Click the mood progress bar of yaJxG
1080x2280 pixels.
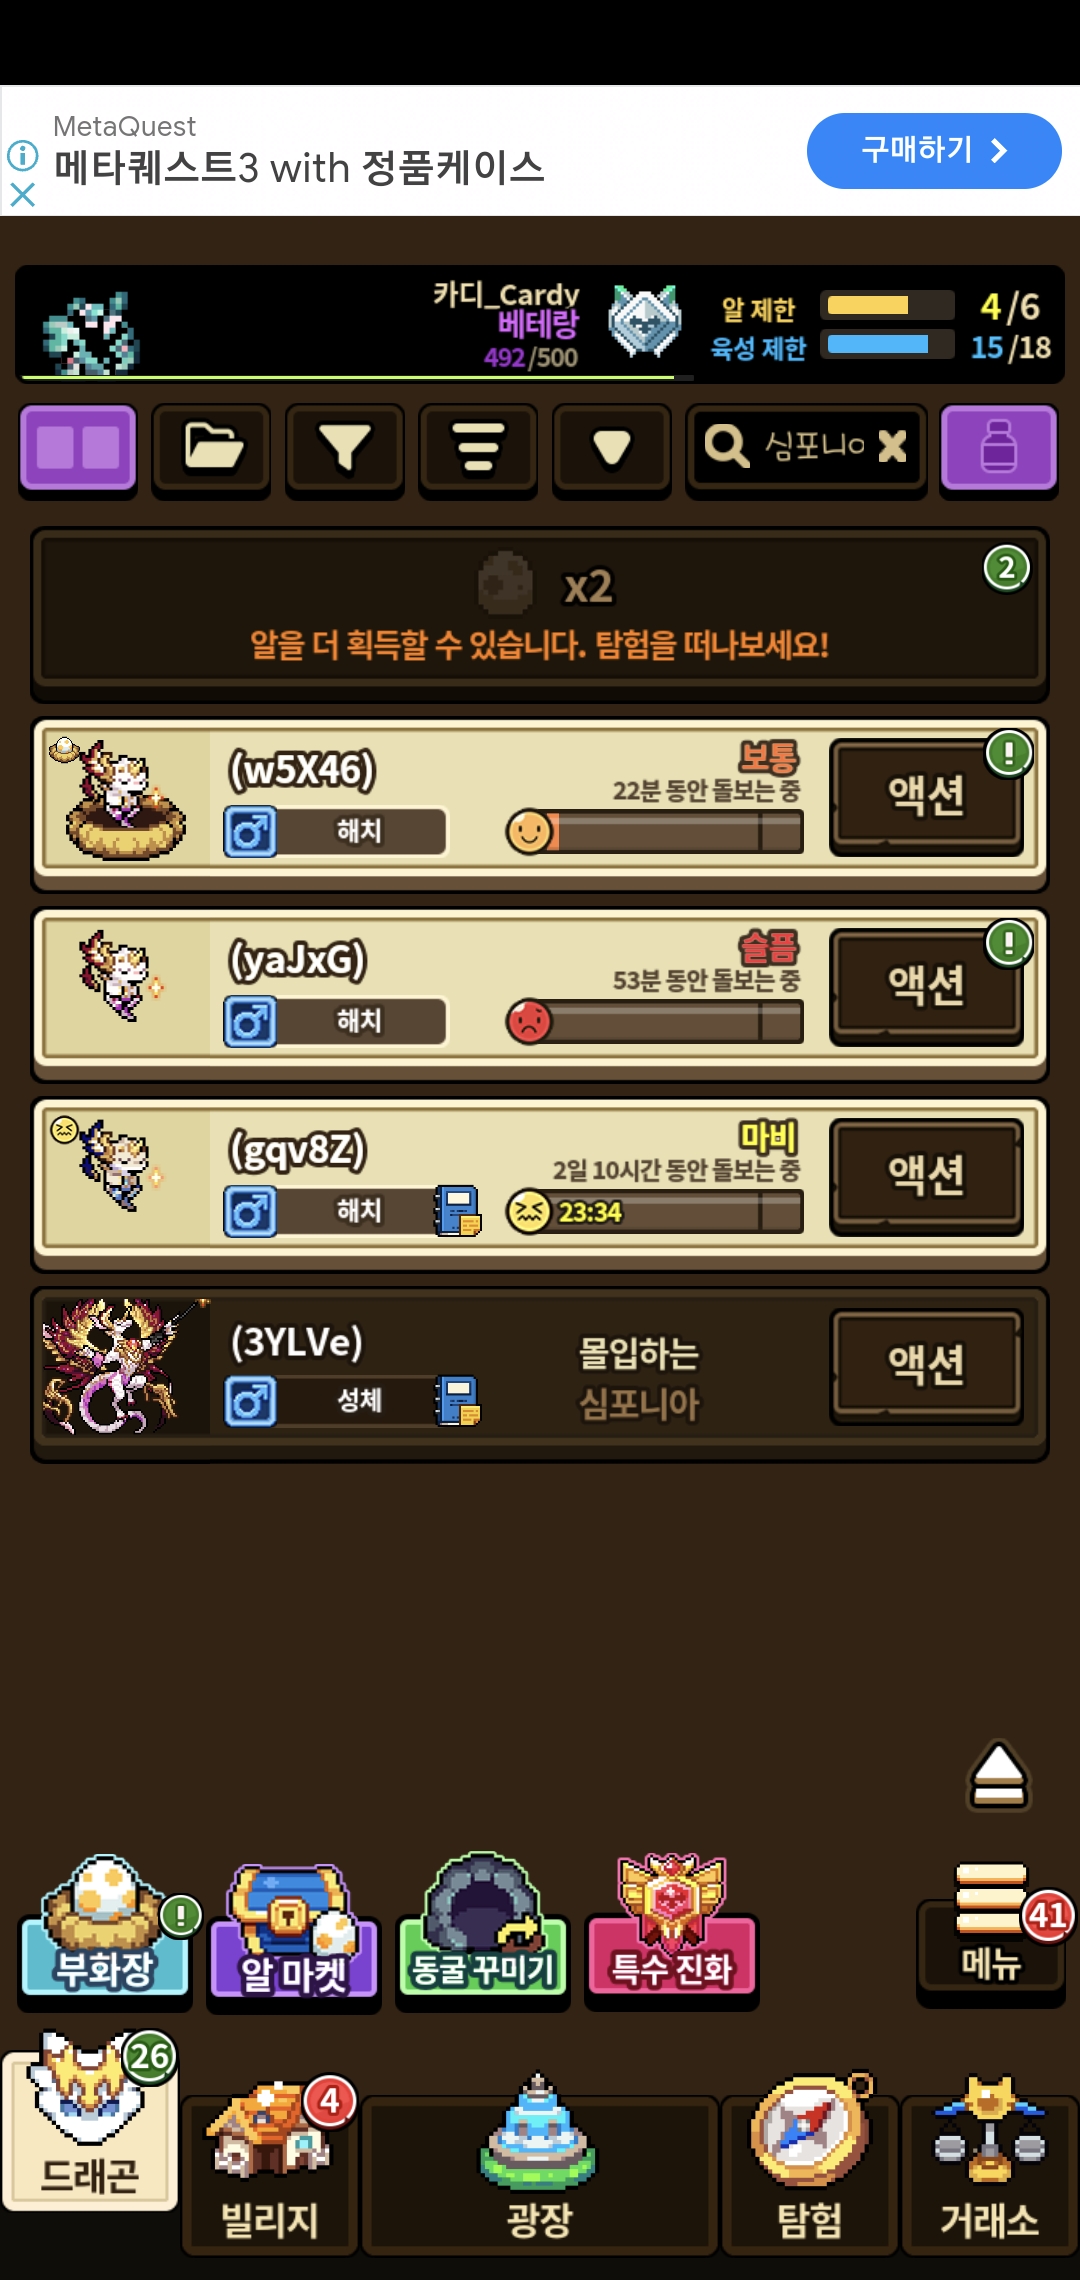(655, 1022)
